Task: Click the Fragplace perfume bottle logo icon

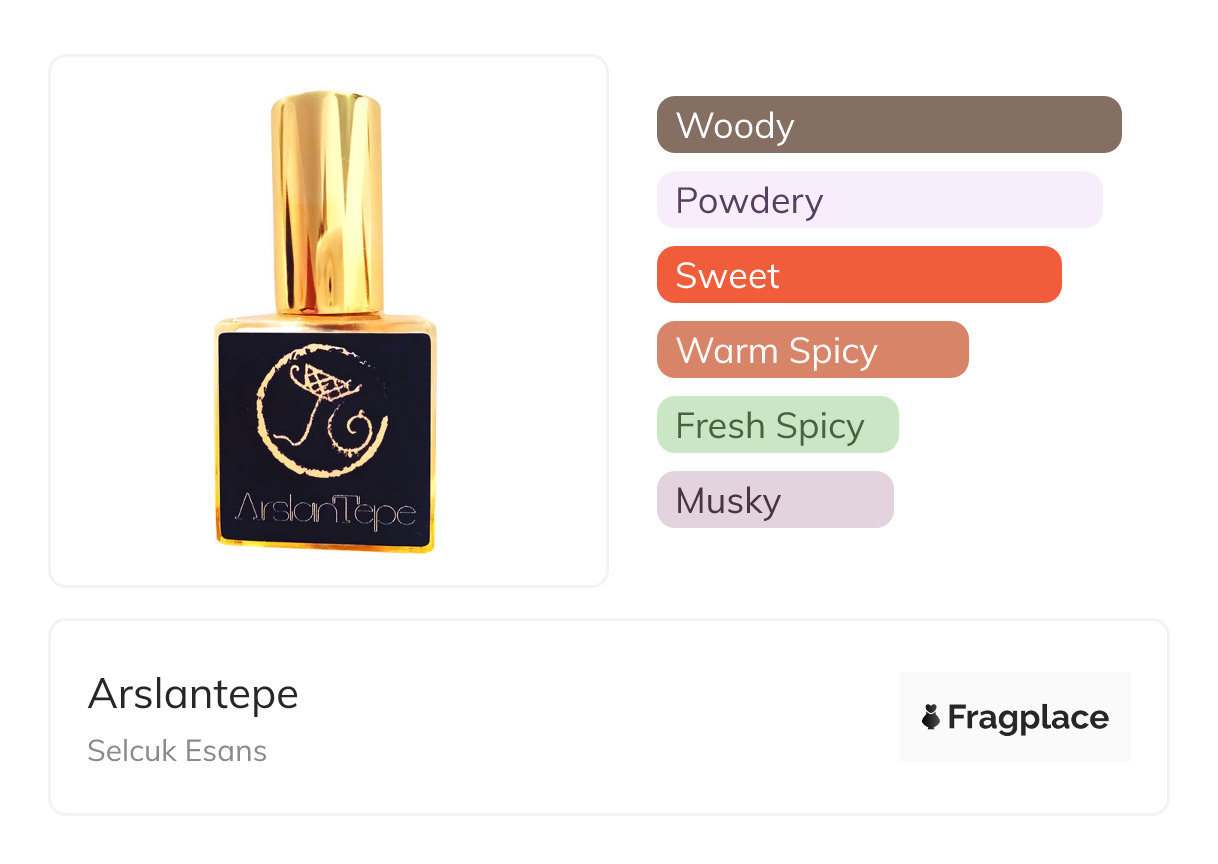Action: point(931,717)
